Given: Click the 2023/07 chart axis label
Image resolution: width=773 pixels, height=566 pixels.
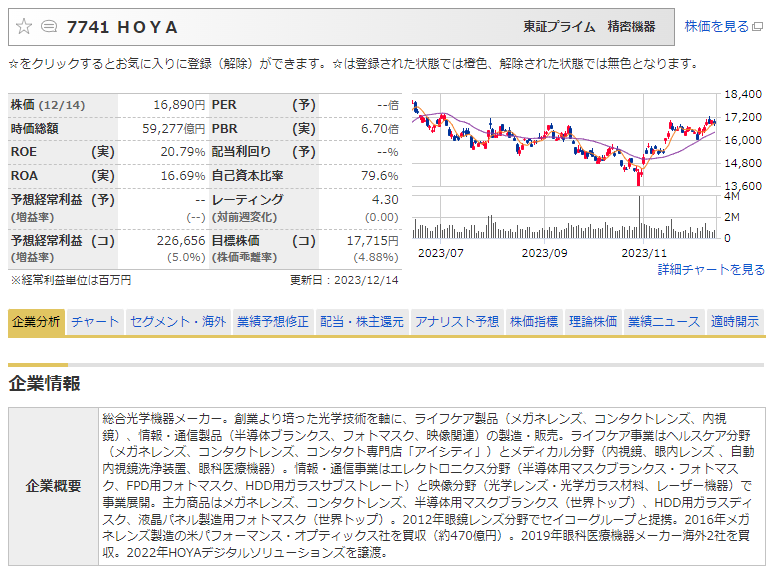Looking at the screenshot, I should click(x=441, y=253).
